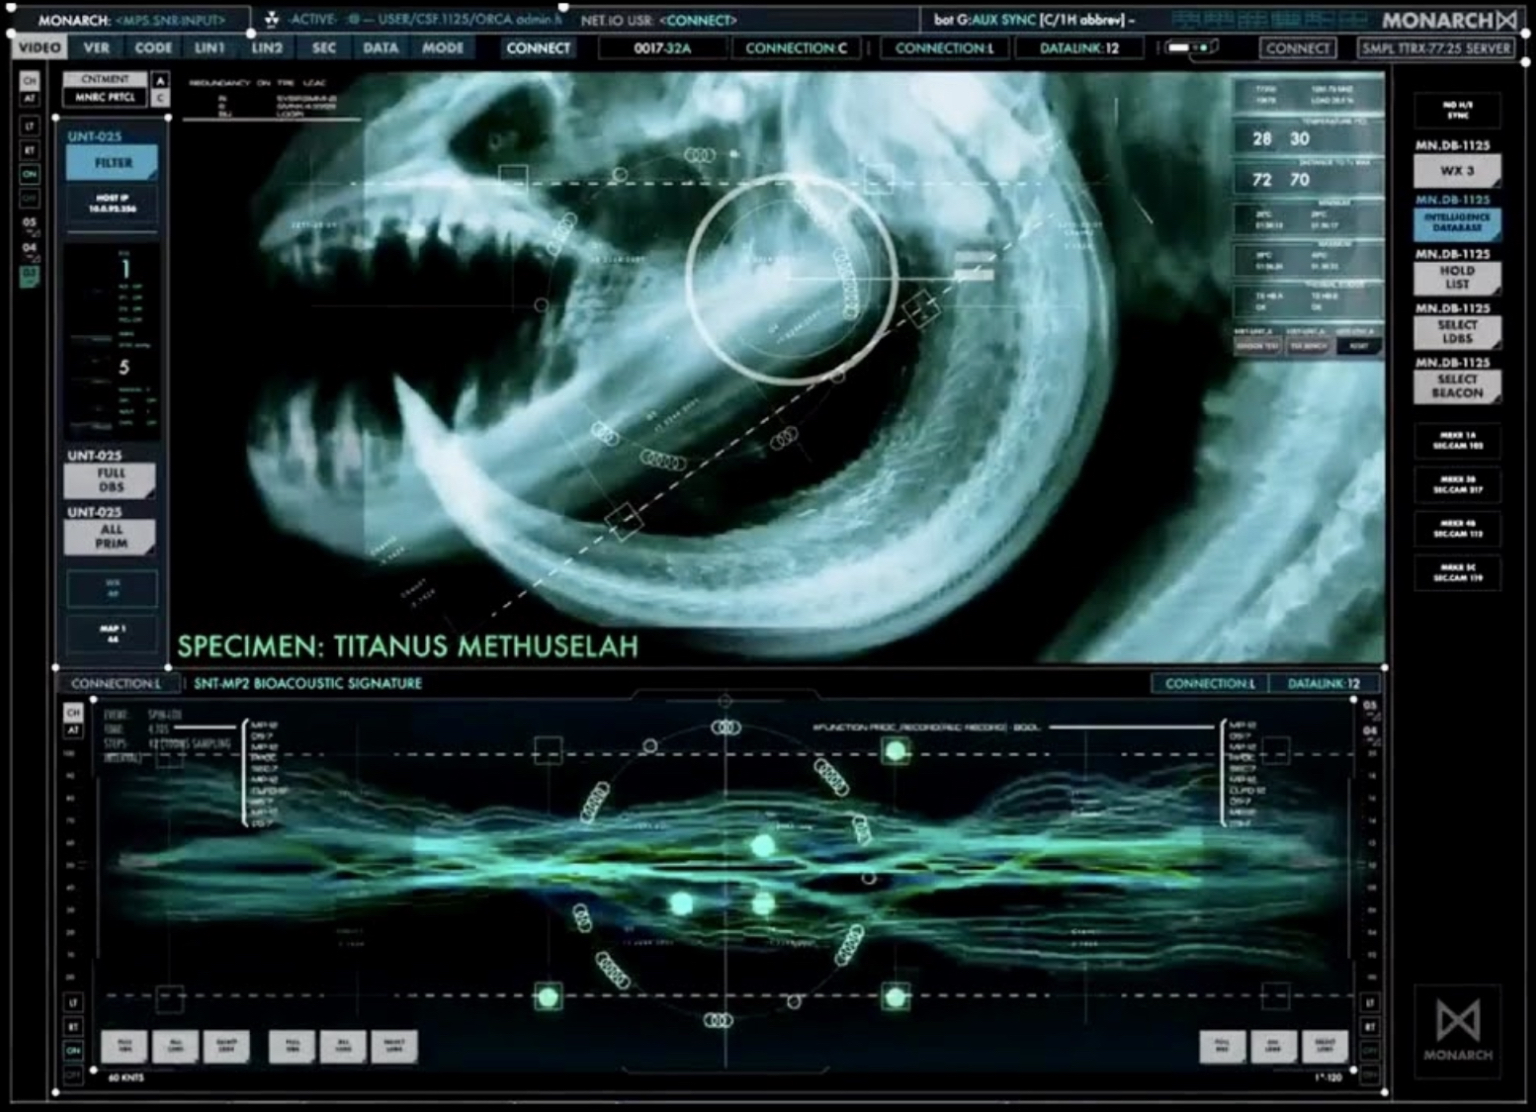Click the MAP 1 button in the left panel

click(x=112, y=633)
